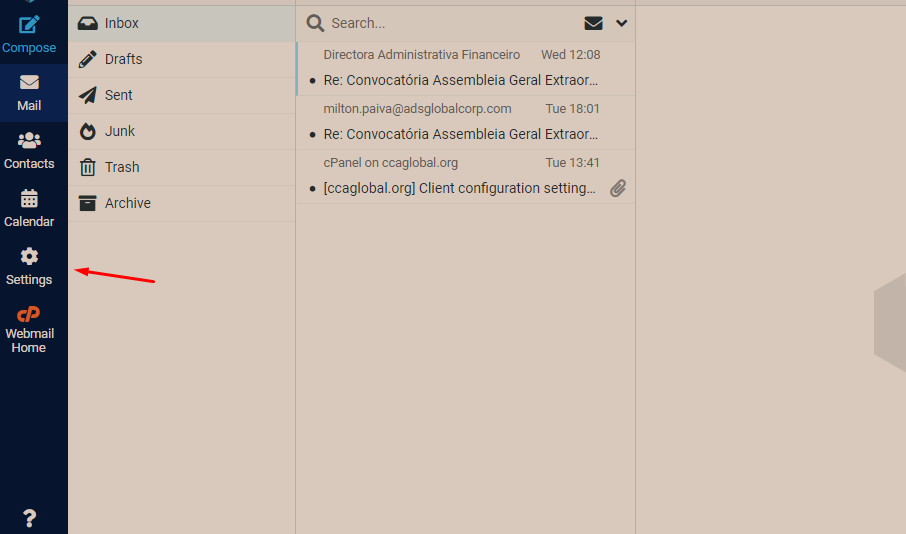Screen dimensions: 906x534
Task: Open message from cPanel on ccaglobal.org
Action: (391, 163)
